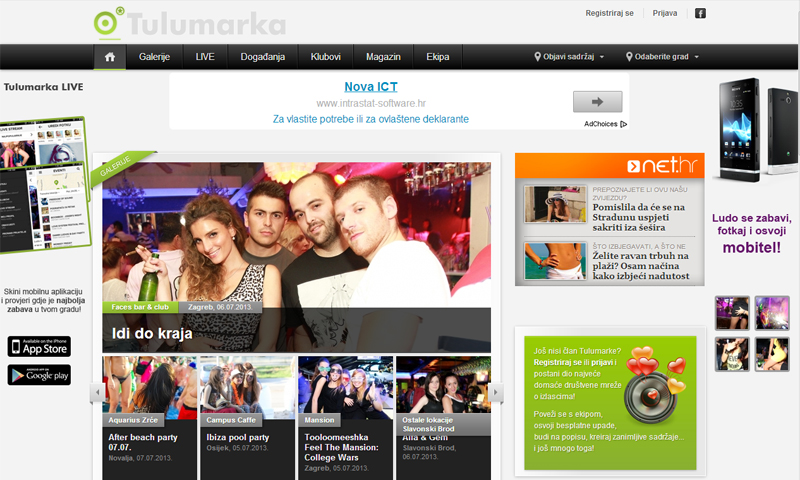Viewport: 800px width, 480px height.
Task: Open the ravan trbuh na plaži article
Action: [641, 266]
